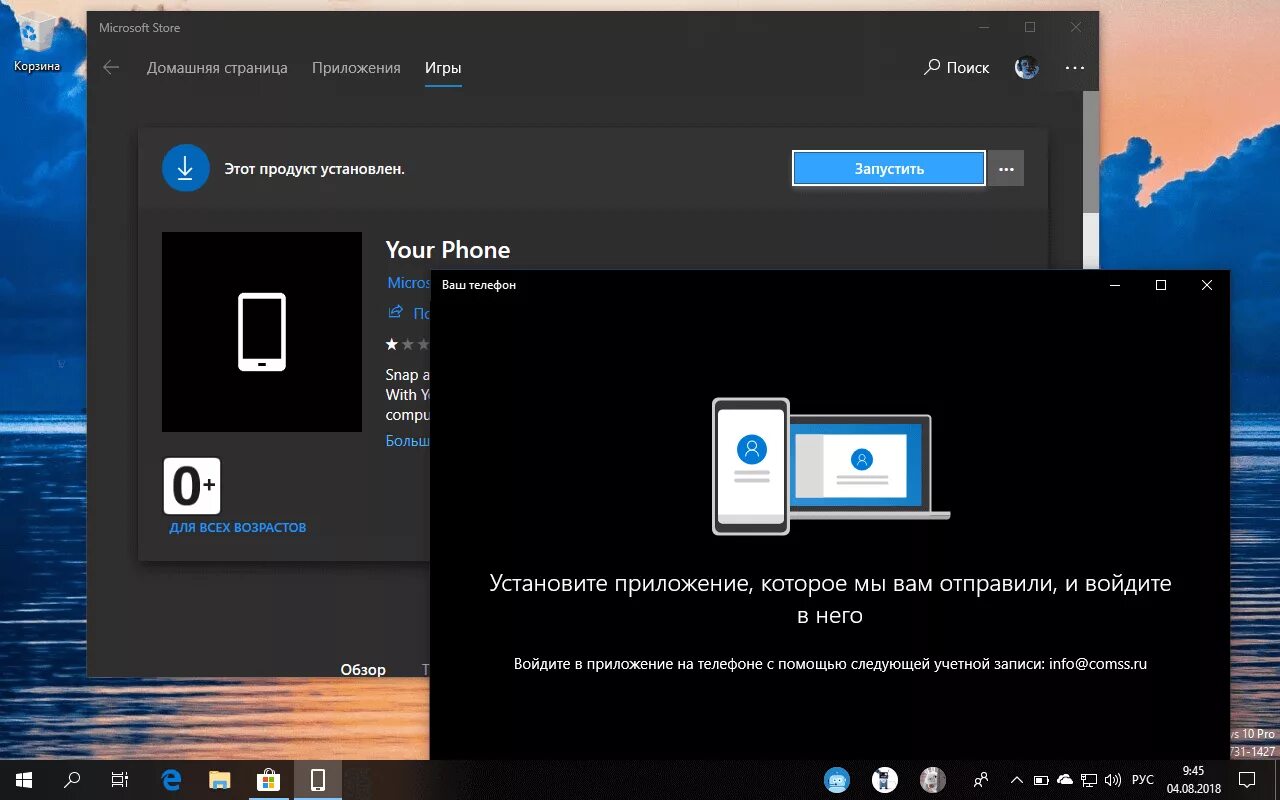Click the 0+ age rating badge

(x=192, y=486)
